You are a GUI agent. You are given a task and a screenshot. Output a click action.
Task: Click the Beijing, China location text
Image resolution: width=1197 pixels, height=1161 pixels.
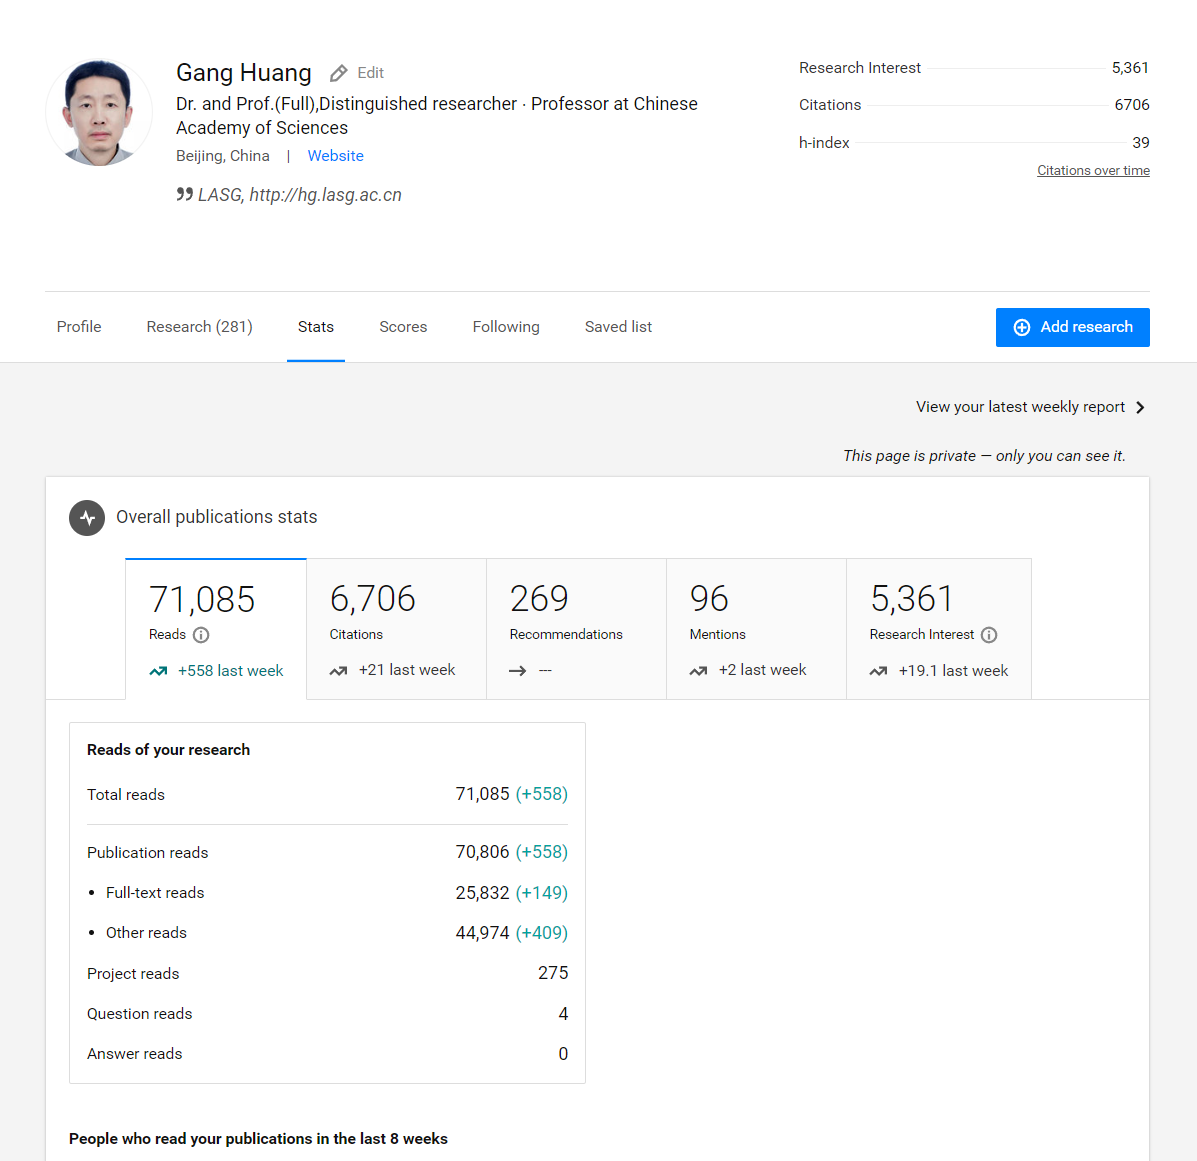click(222, 156)
